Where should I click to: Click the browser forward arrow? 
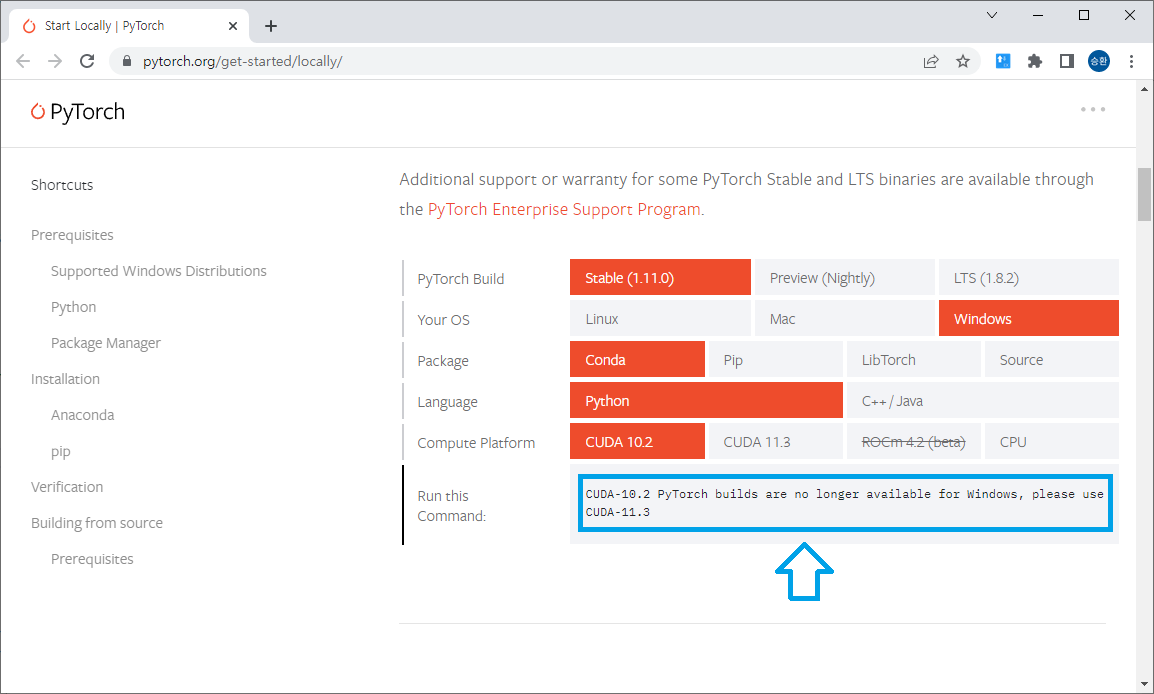pos(55,61)
